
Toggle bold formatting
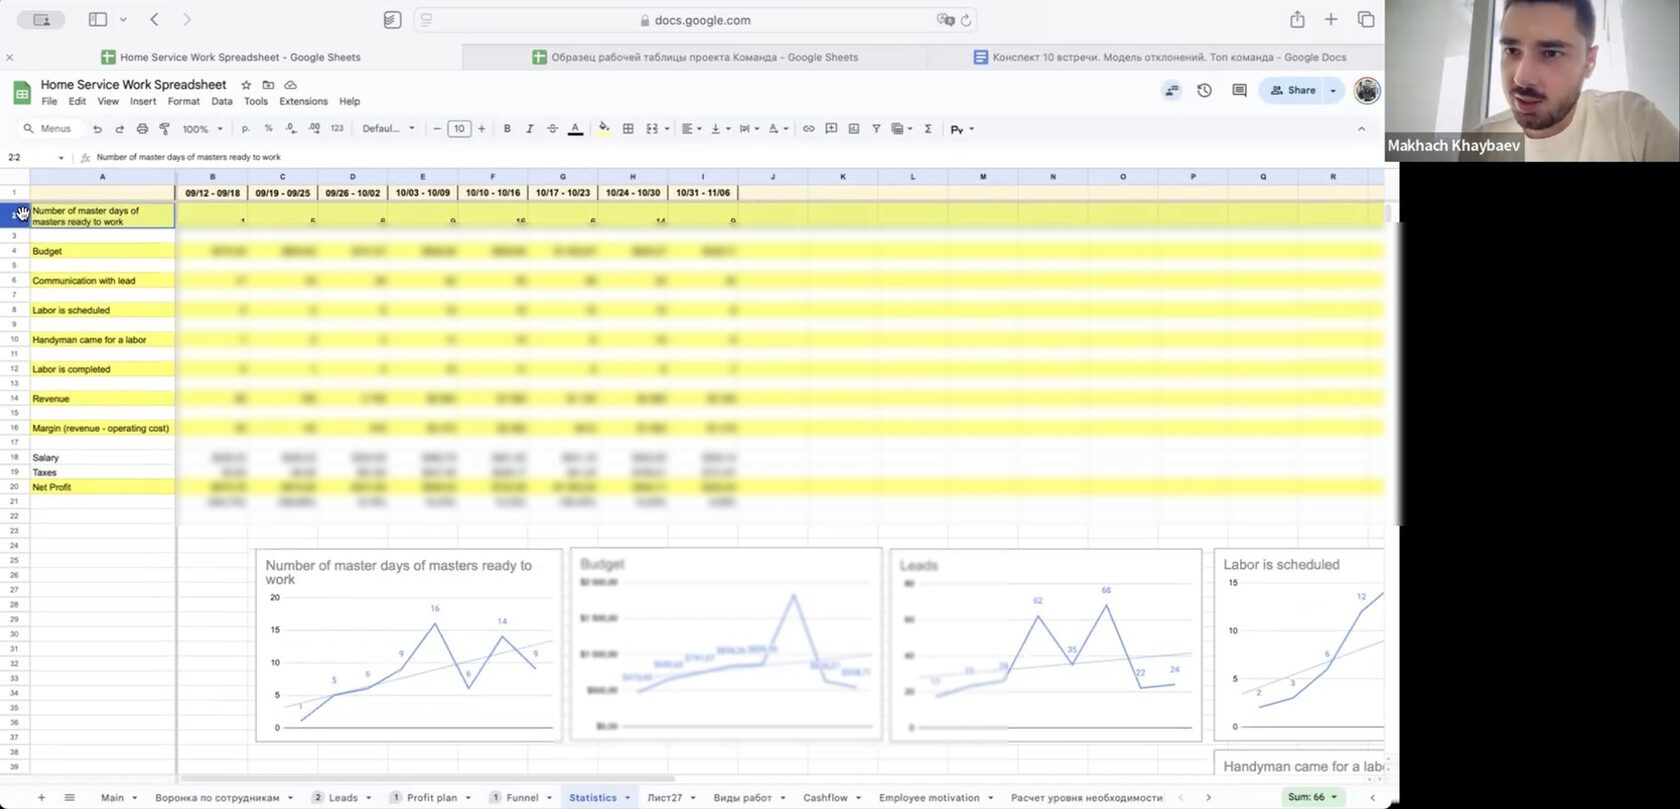coord(507,129)
